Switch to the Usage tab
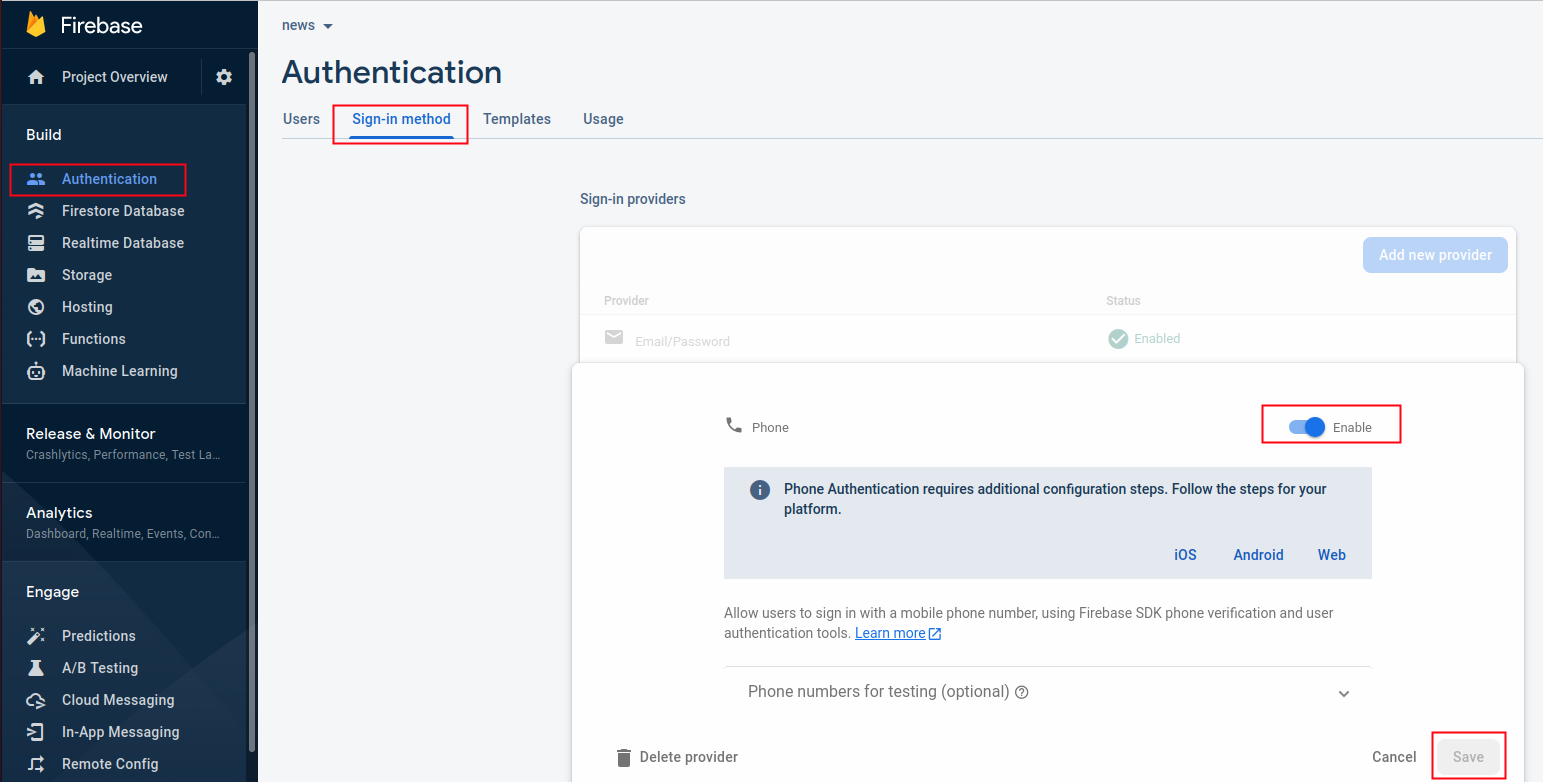This screenshot has height=782, width=1543. click(603, 119)
